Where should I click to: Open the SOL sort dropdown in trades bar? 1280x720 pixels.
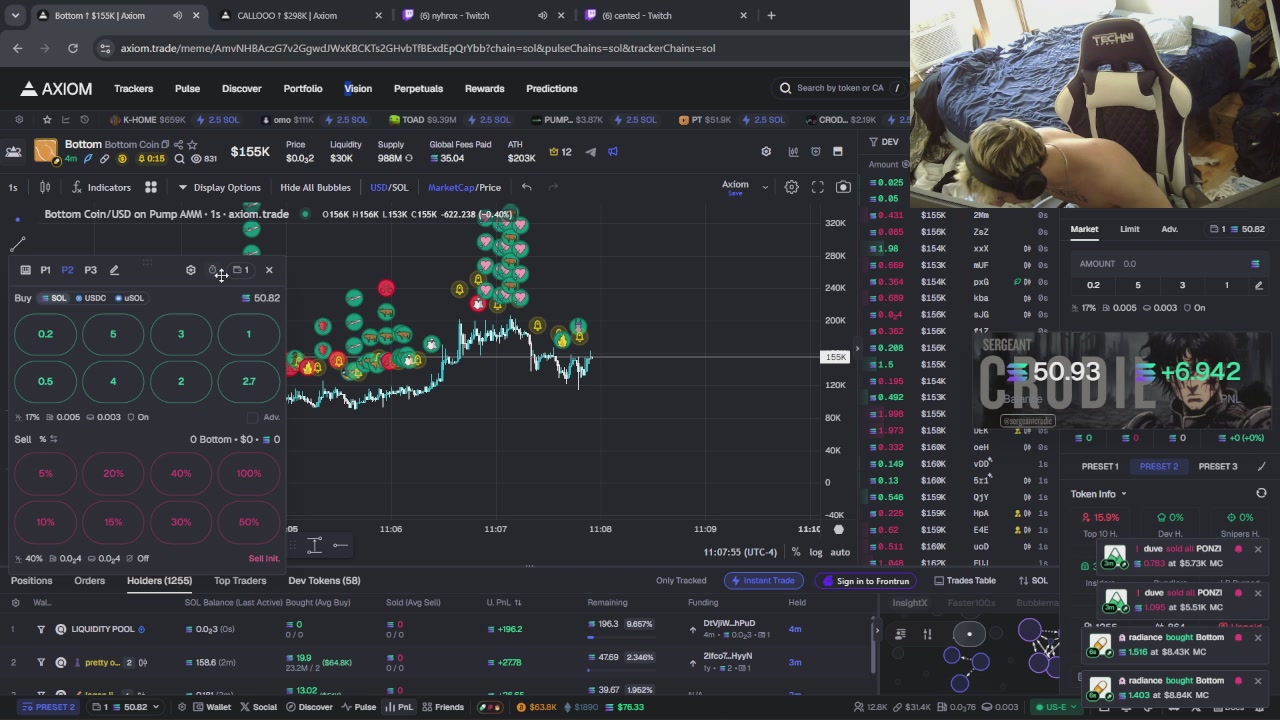(1033, 581)
